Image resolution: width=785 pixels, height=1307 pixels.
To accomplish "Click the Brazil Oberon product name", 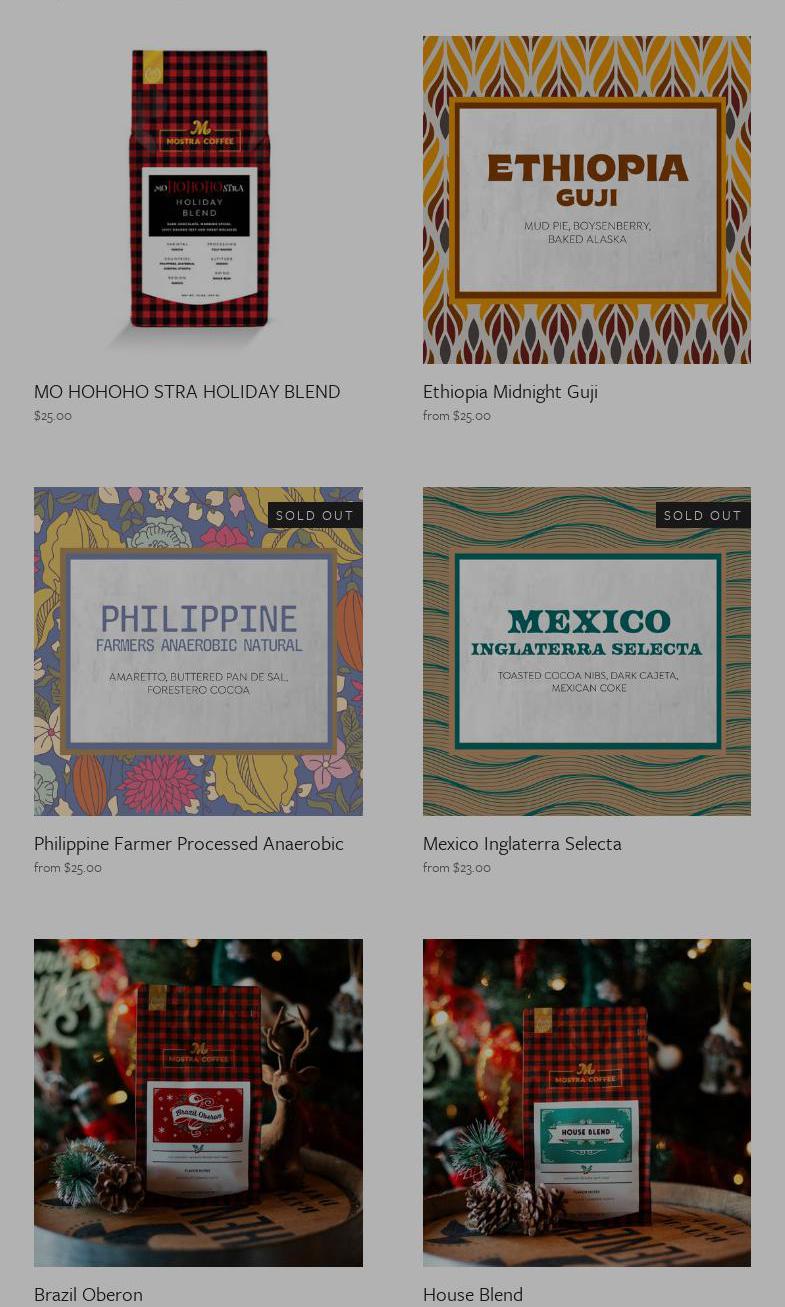I will [88, 1294].
